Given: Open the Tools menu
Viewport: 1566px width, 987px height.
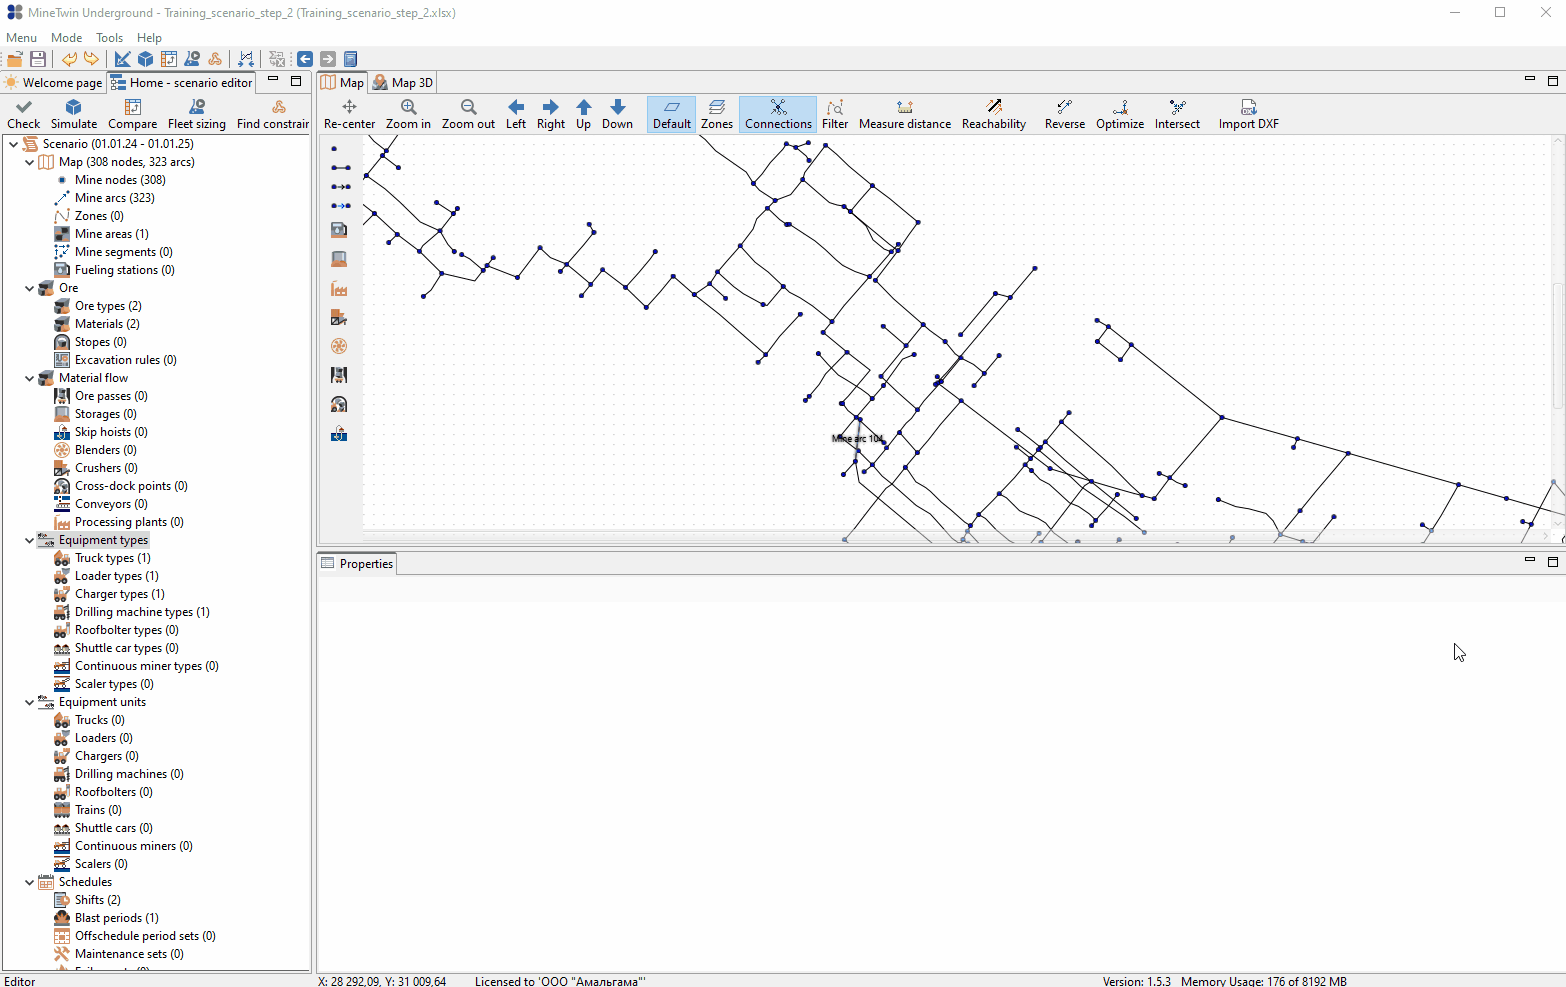Looking at the screenshot, I should click(x=109, y=38).
